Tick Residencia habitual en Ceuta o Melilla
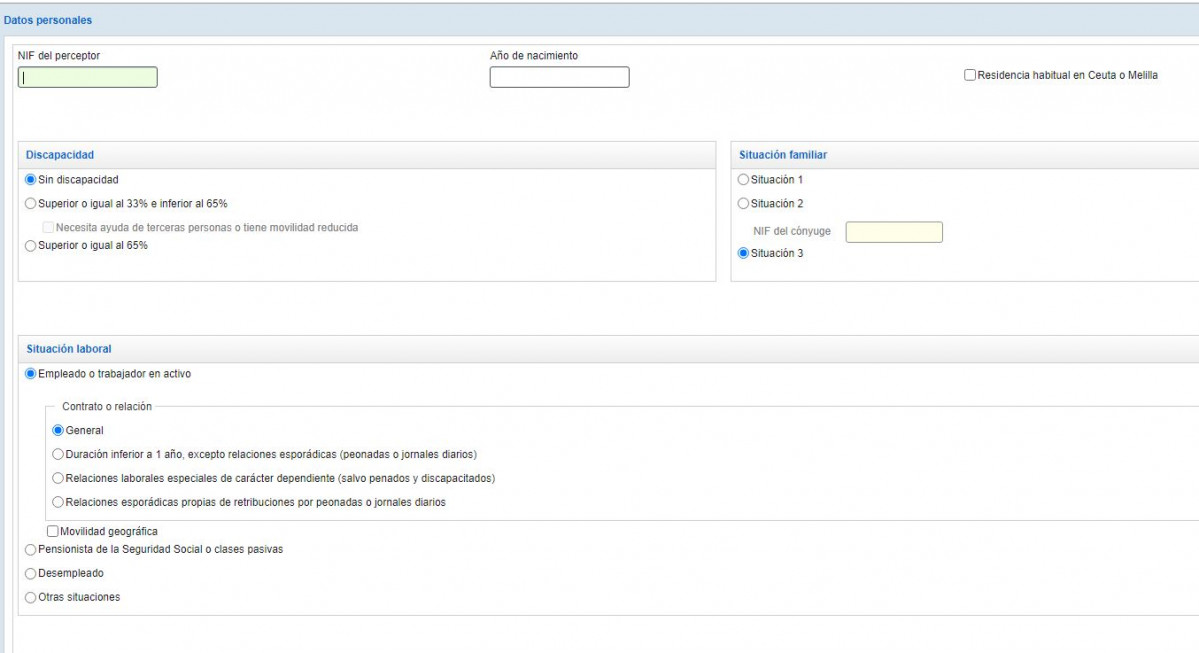Screen dimensions: 1199x653 pos(970,75)
